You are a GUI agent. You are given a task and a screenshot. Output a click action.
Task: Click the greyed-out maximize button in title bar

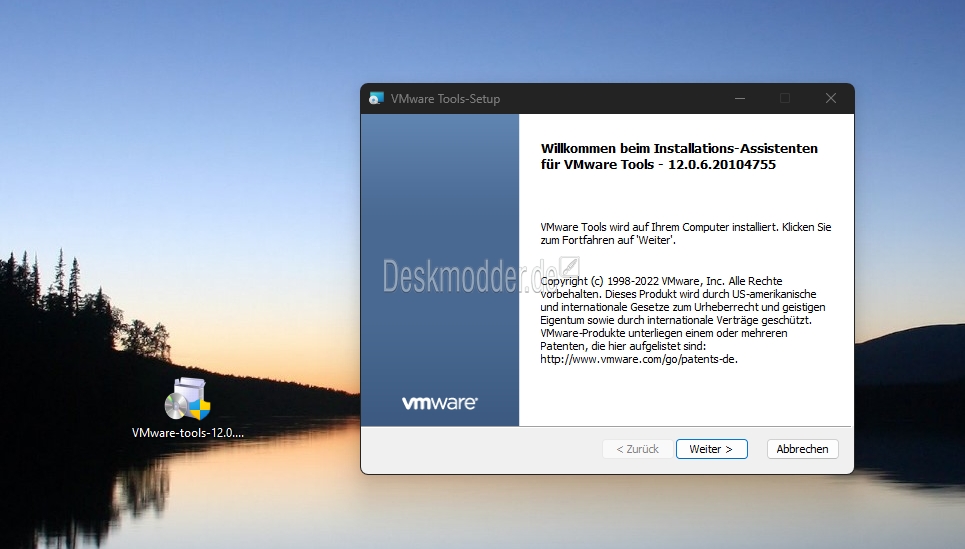click(x=785, y=98)
